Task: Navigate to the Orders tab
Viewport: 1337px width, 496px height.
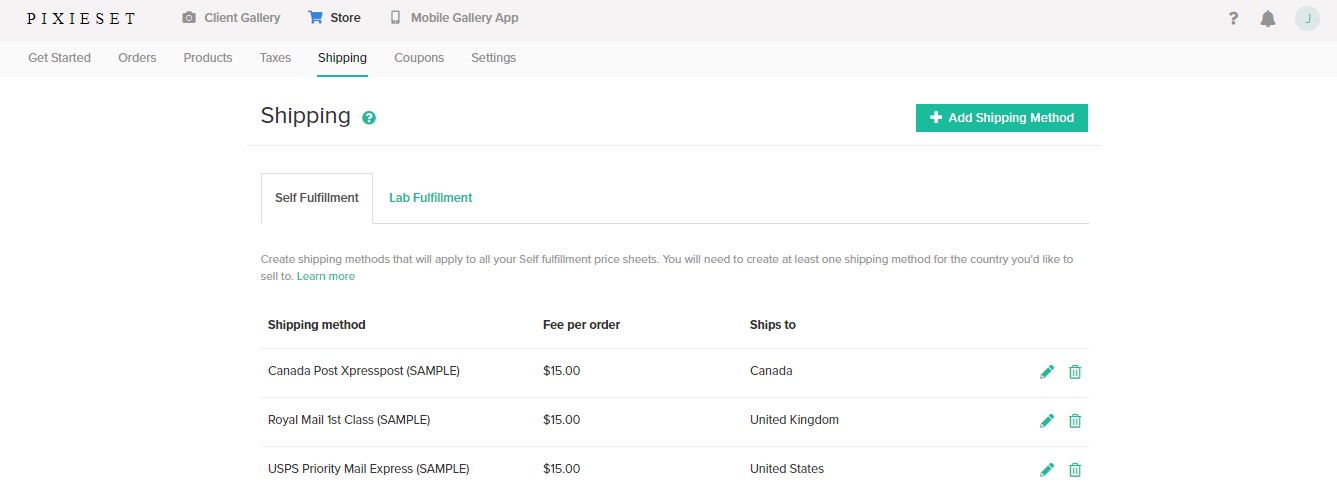Action: pos(137,58)
